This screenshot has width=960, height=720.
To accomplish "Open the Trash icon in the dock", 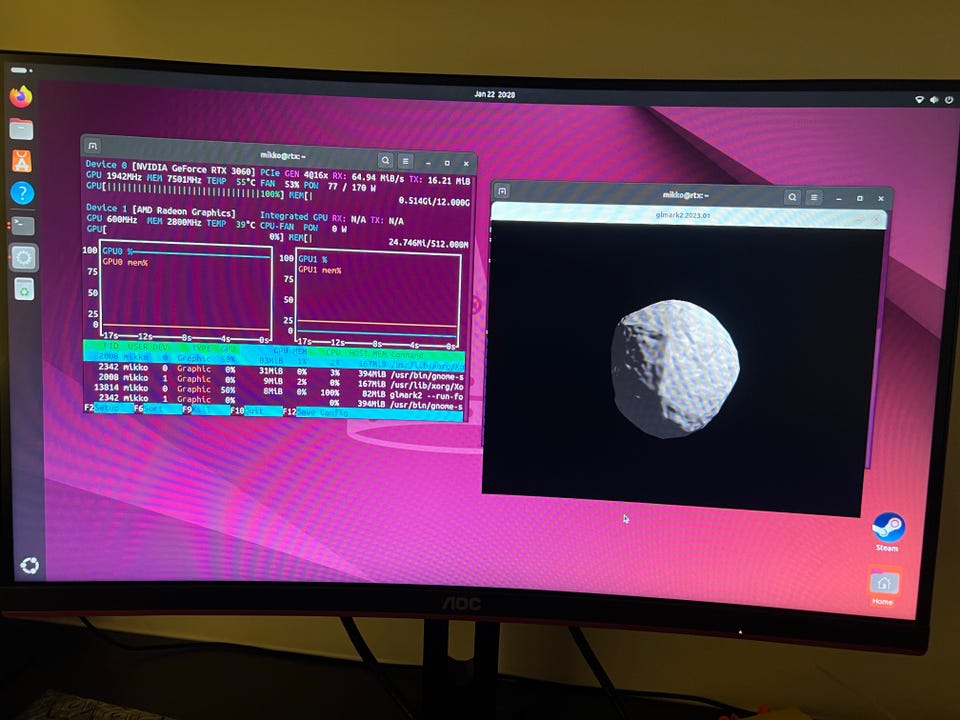I will [x=24, y=290].
